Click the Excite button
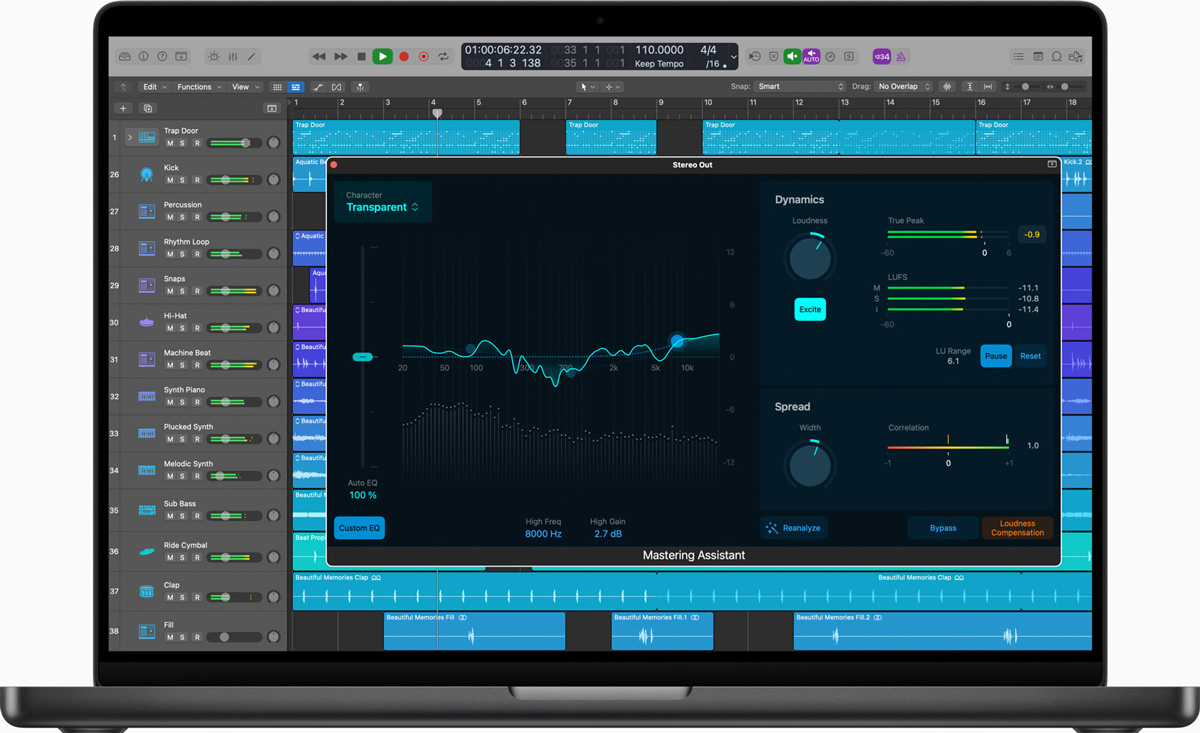 coord(810,309)
